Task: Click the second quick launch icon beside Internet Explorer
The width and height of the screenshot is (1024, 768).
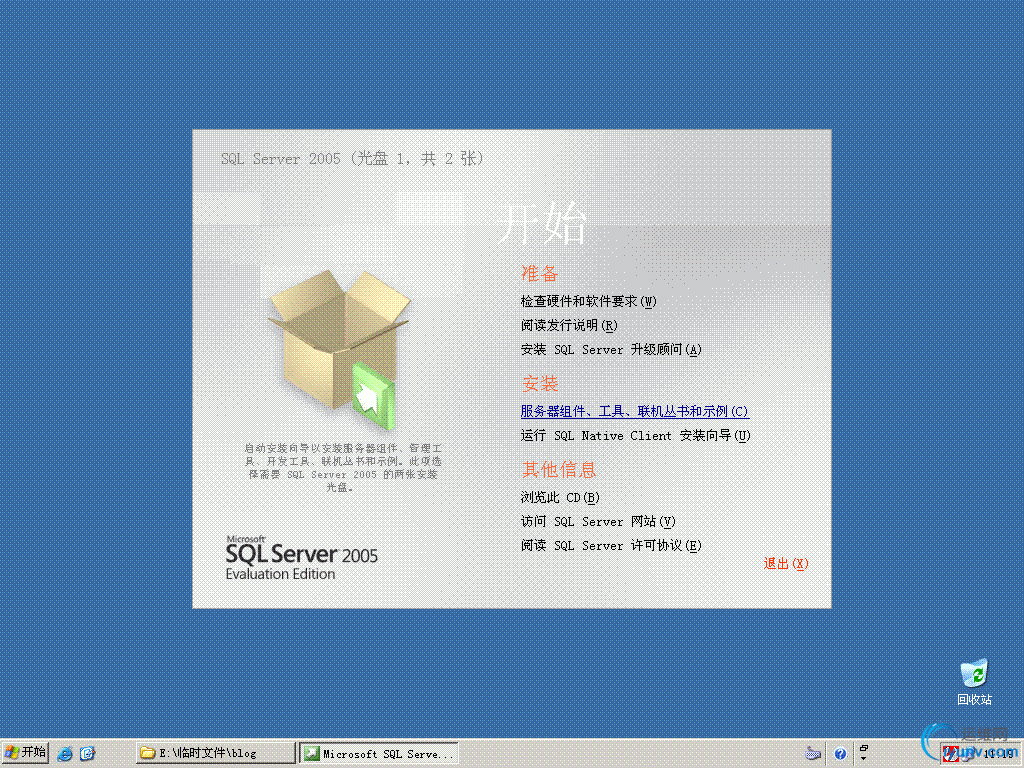Action: (x=88, y=754)
